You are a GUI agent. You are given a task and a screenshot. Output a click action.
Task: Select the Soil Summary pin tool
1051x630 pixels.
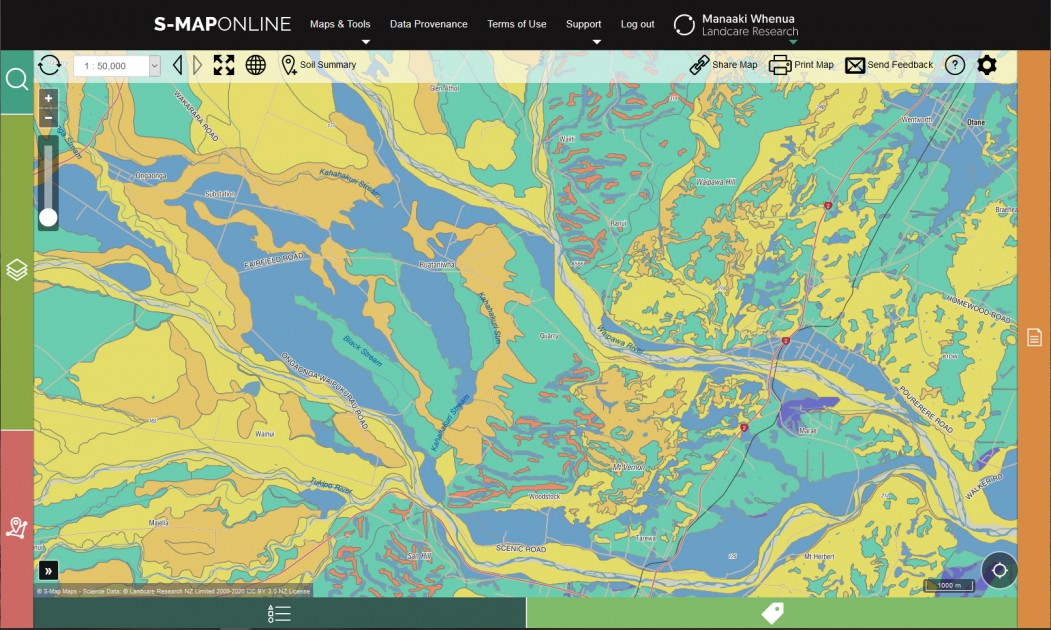[291, 64]
